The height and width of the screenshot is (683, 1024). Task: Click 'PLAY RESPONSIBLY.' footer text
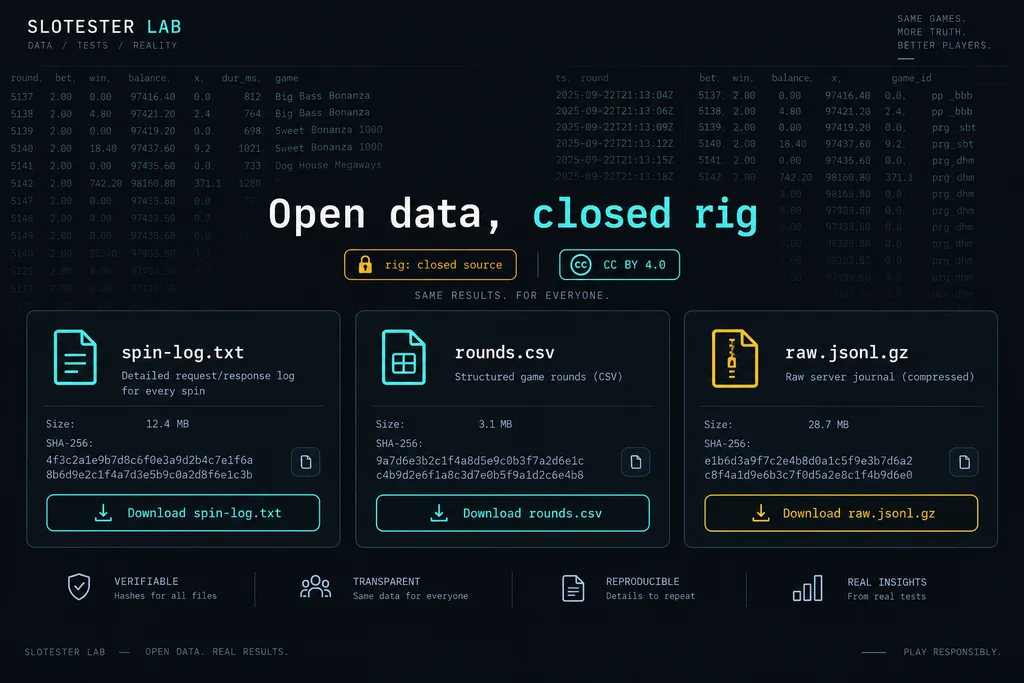click(952, 652)
